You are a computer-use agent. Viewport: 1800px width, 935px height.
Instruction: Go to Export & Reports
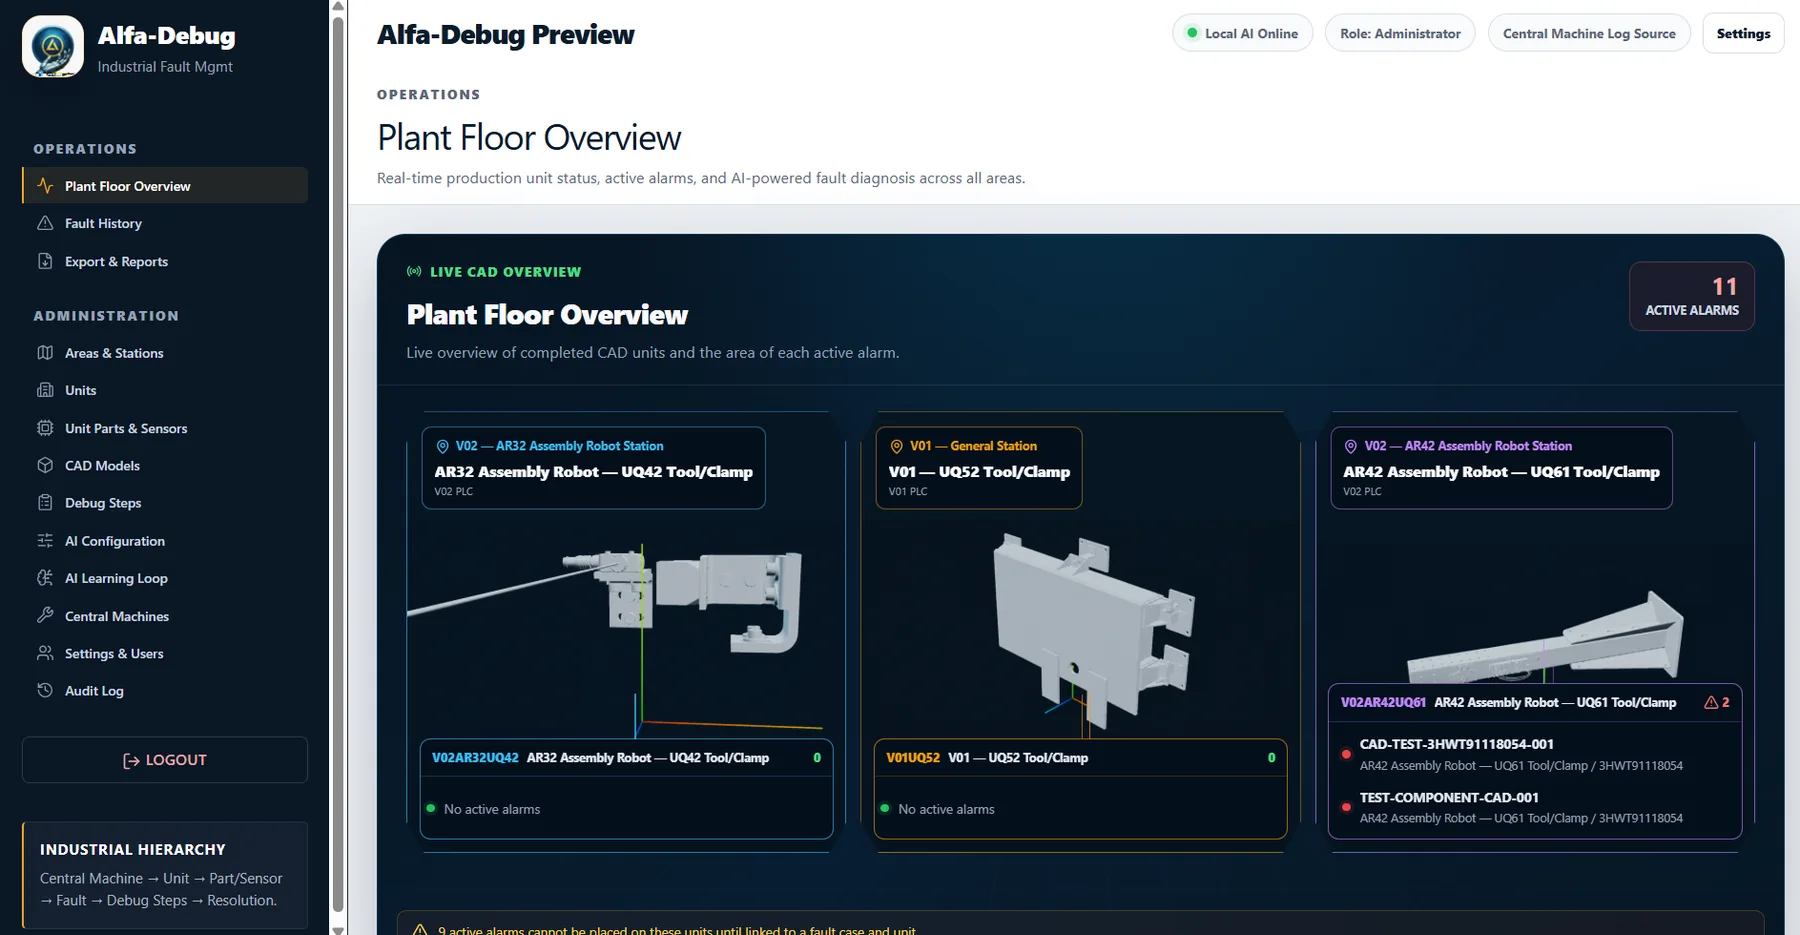[x=165, y=261]
